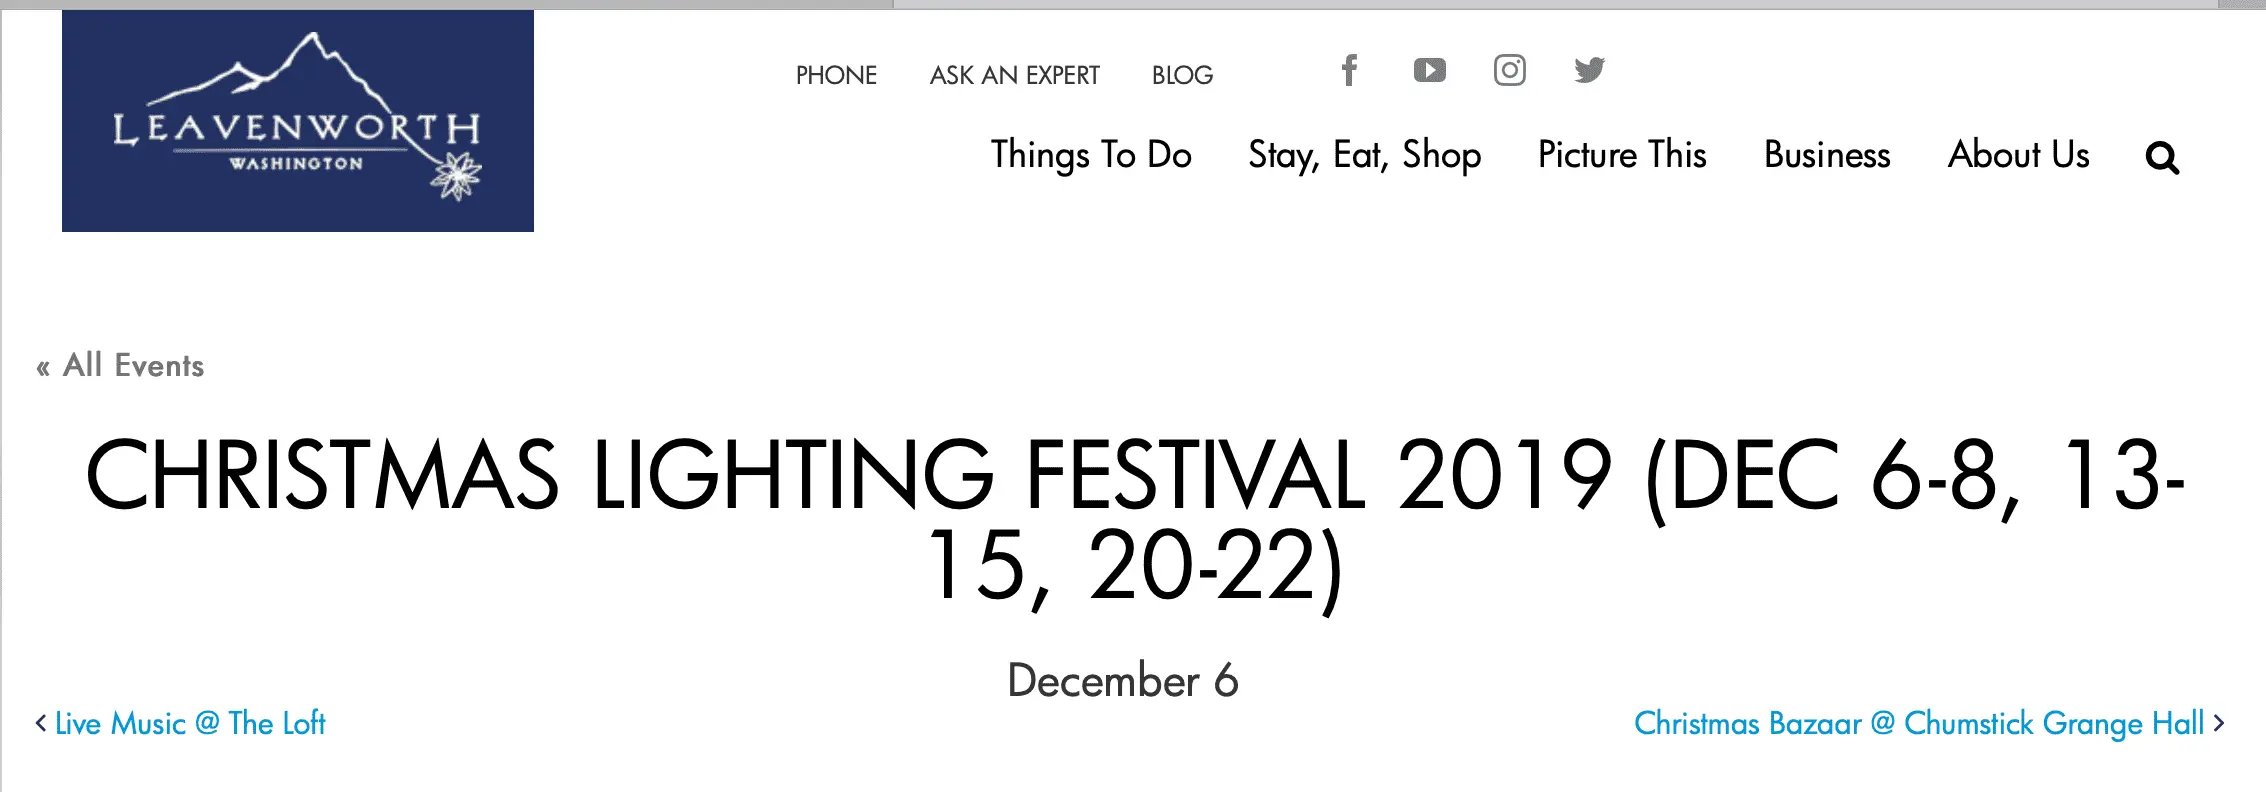Click the PHONE link

coord(836,75)
